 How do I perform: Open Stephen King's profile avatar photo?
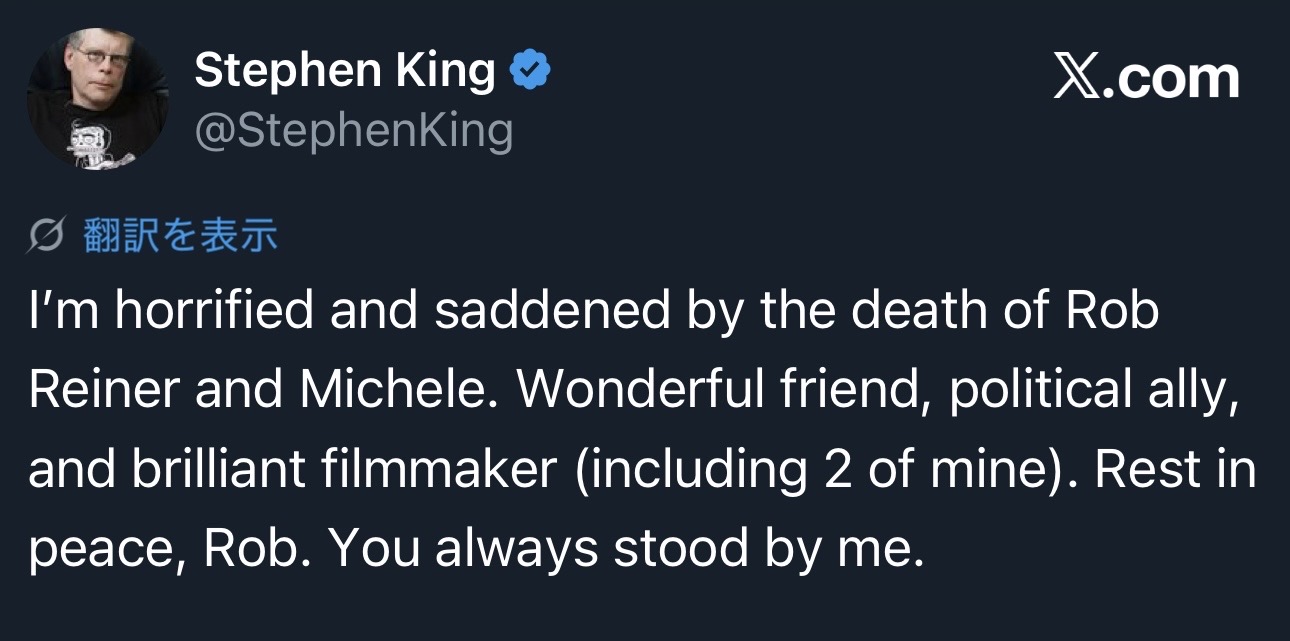[97, 97]
